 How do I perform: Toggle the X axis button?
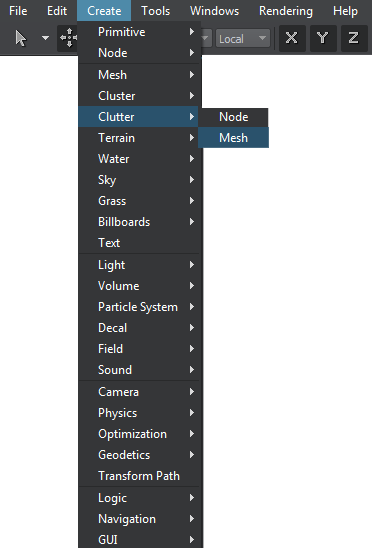pos(292,38)
